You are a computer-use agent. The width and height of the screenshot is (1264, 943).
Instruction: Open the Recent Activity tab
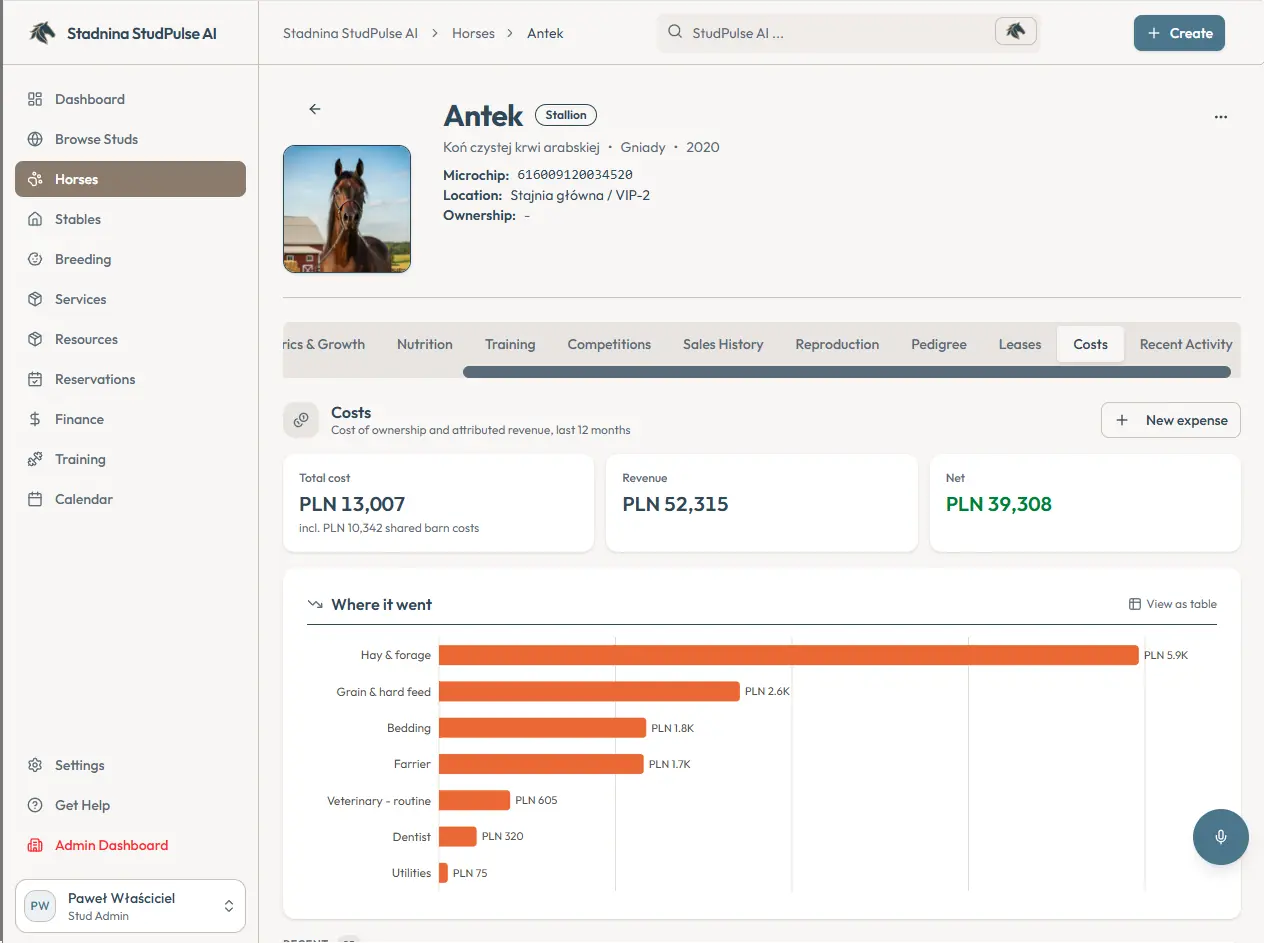[1186, 344]
